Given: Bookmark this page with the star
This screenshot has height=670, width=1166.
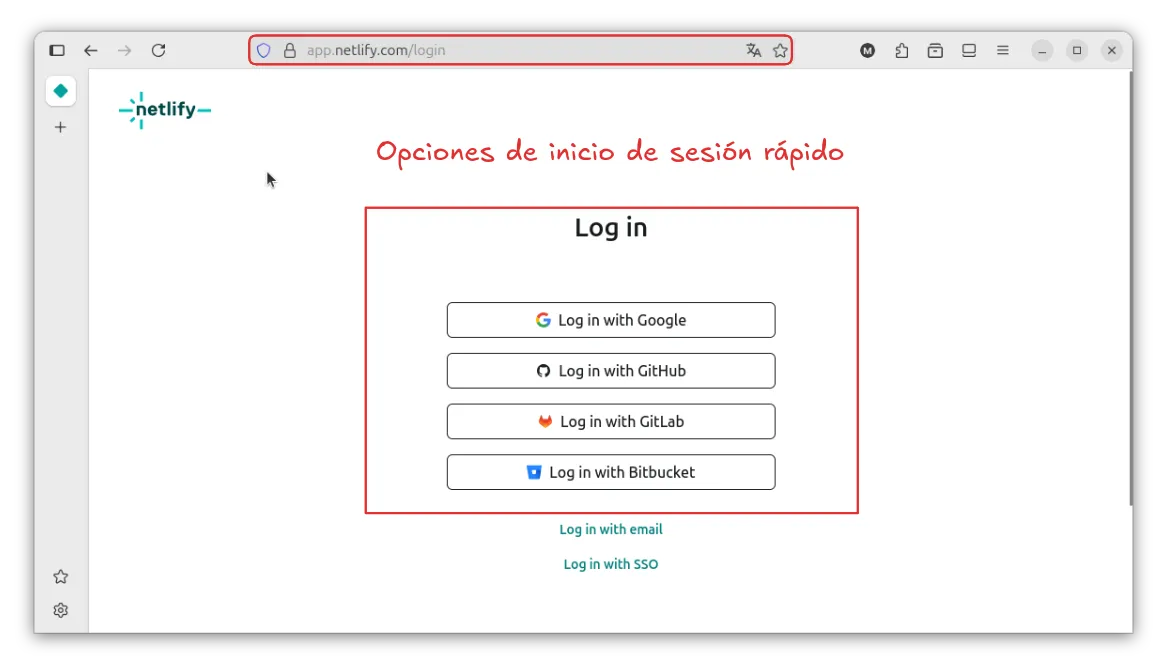Looking at the screenshot, I should click(780, 50).
